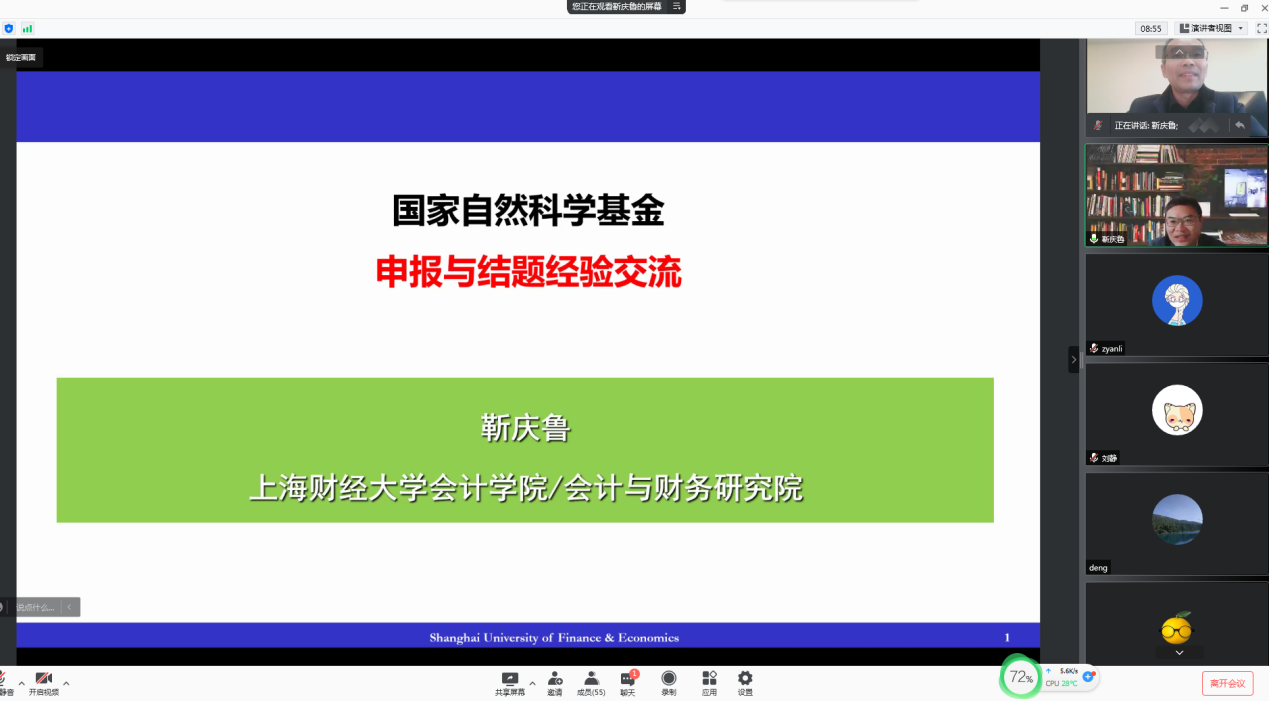This screenshot has height=701, width=1269.
Task: Mute zyanli's microphone icon
Action: coord(1093,348)
